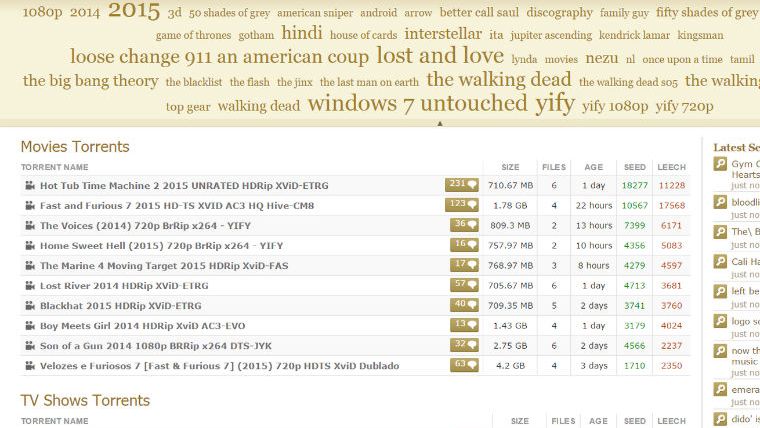Click camera icon beside Home Sweet Hell
Screen dimensions: 760x428
30,245
